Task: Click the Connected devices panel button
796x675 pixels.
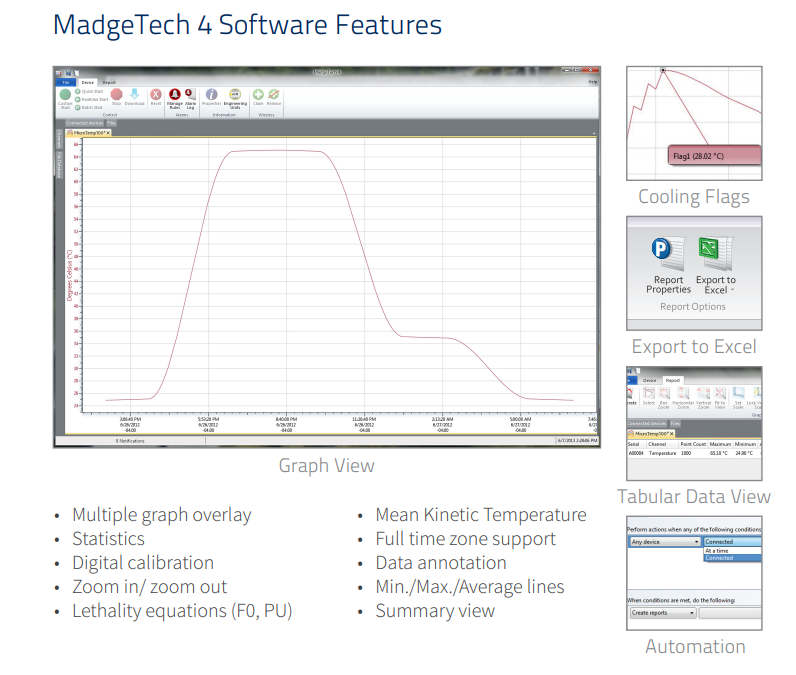Action: click(84, 123)
